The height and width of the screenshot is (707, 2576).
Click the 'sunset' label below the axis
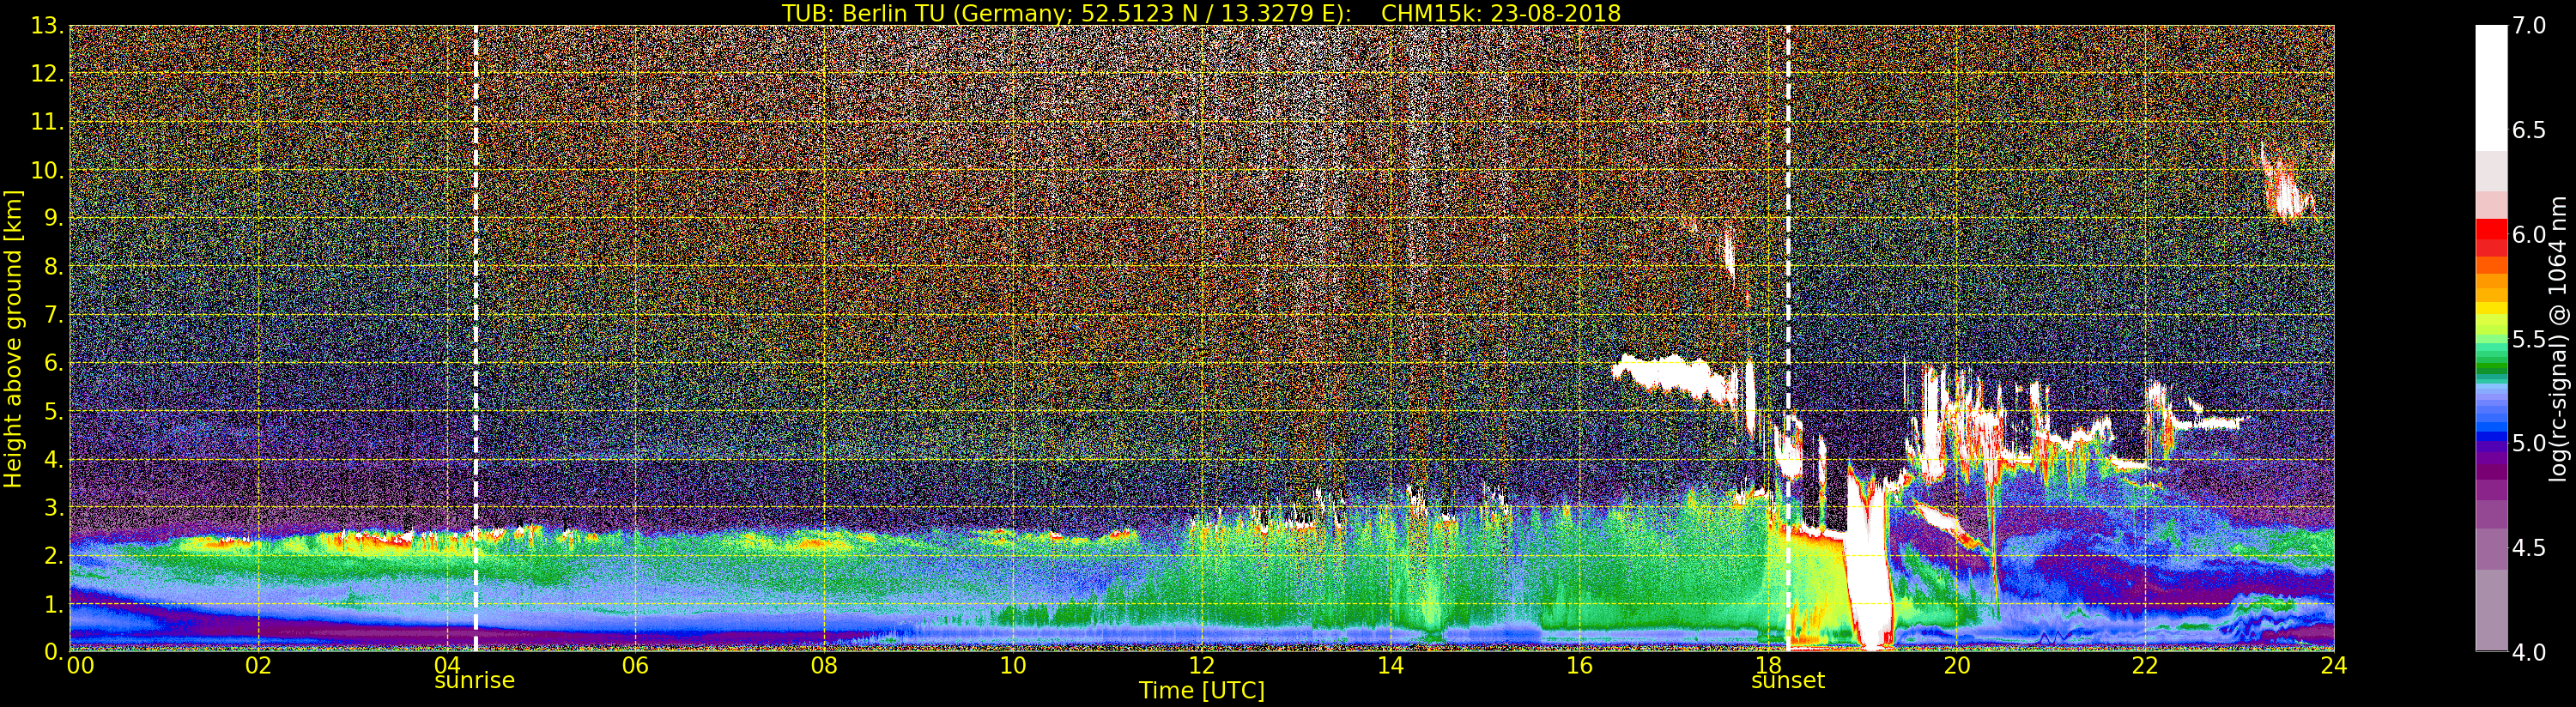[x=1788, y=681]
